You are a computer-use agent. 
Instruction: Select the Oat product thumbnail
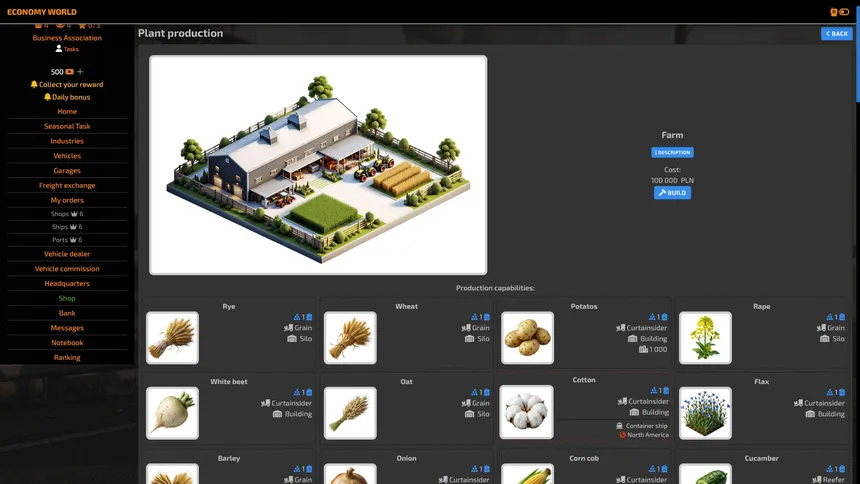coord(350,413)
